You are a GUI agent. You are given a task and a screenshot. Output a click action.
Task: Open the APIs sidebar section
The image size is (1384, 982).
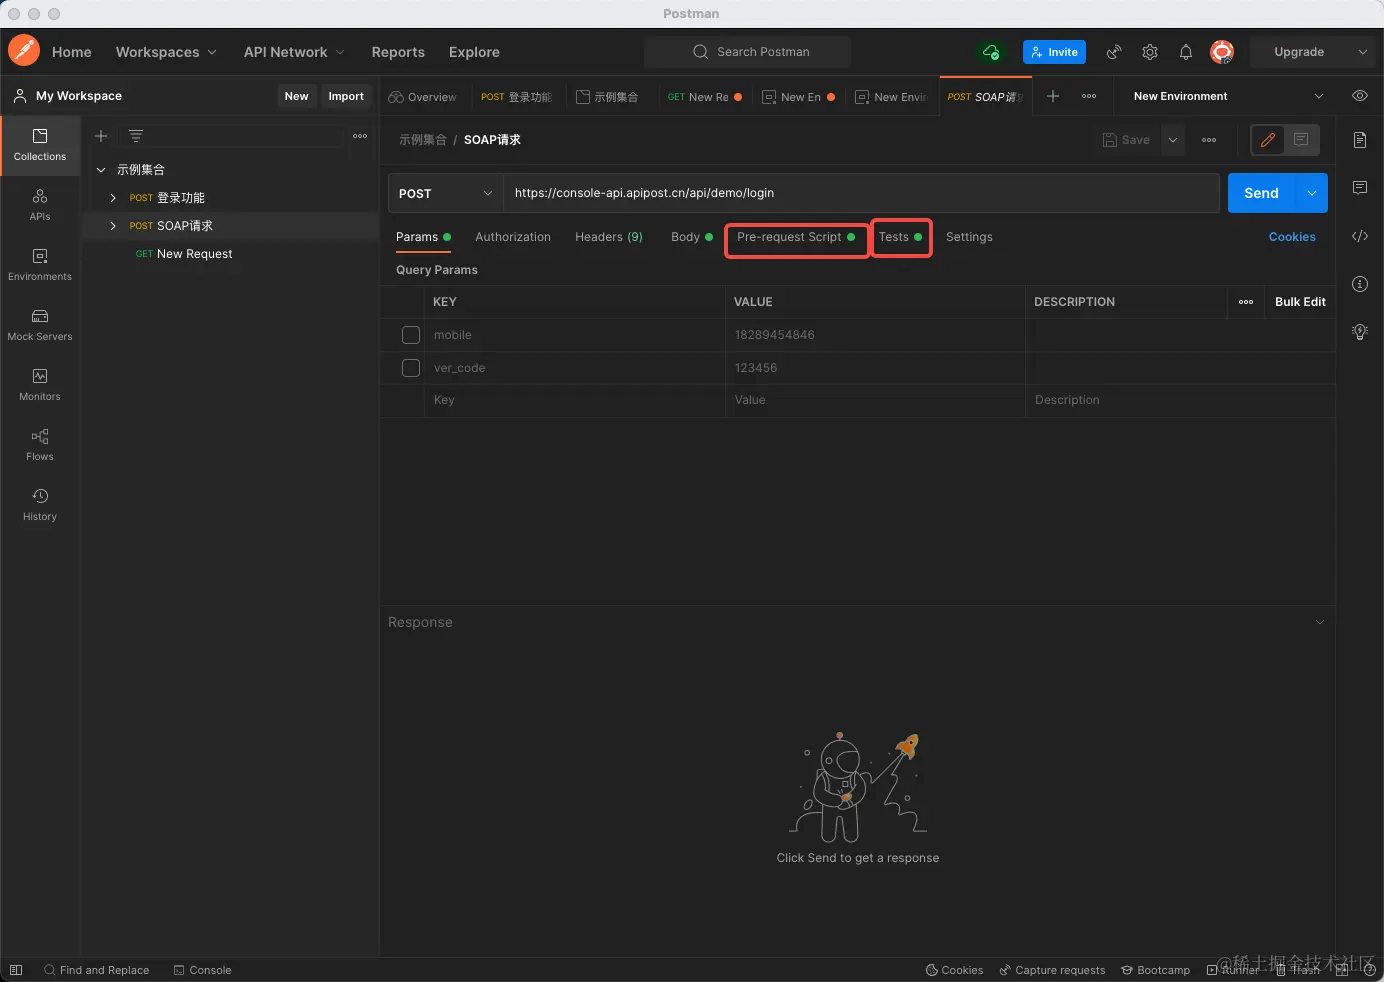coord(40,205)
